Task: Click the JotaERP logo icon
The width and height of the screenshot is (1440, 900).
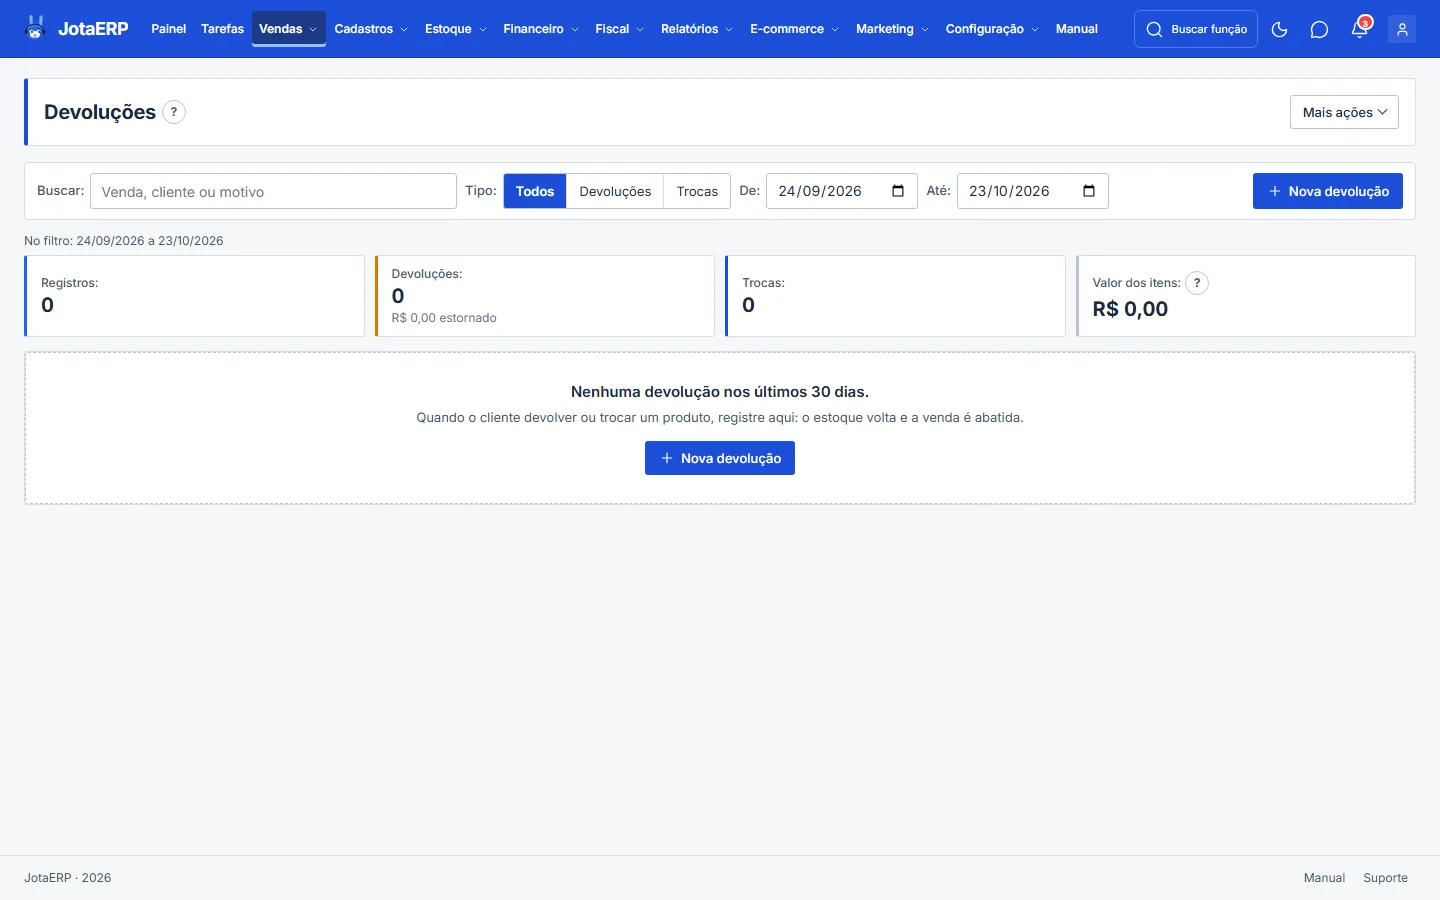Action: pos(35,28)
